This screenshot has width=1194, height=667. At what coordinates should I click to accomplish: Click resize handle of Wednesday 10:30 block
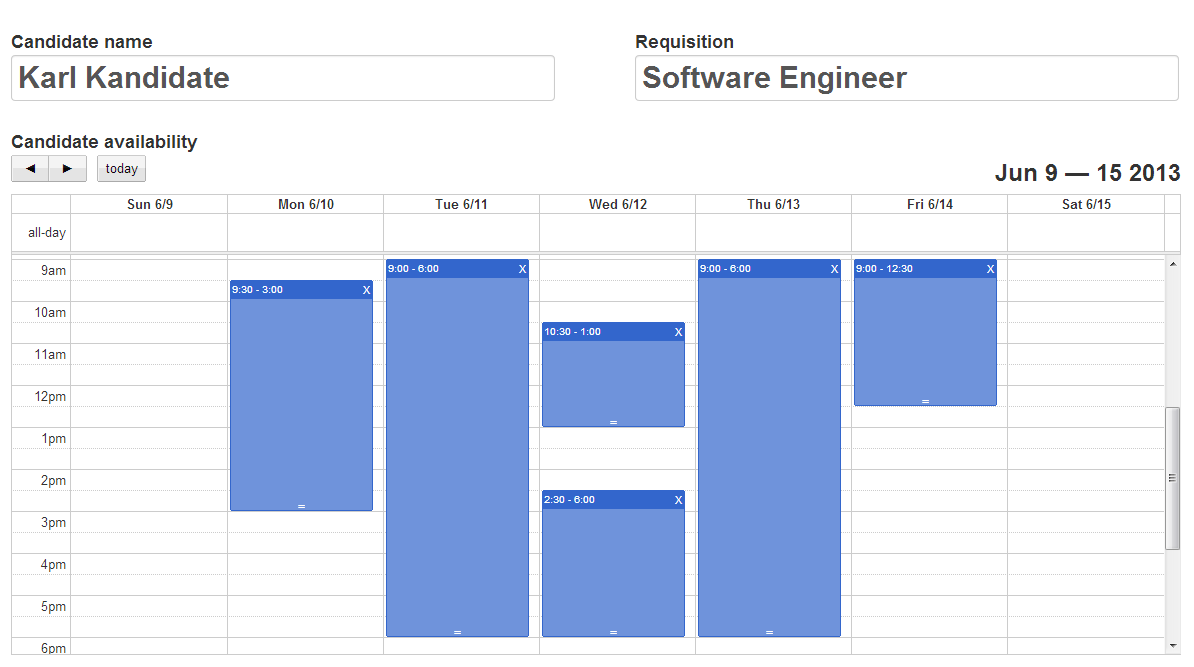tap(613, 423)
